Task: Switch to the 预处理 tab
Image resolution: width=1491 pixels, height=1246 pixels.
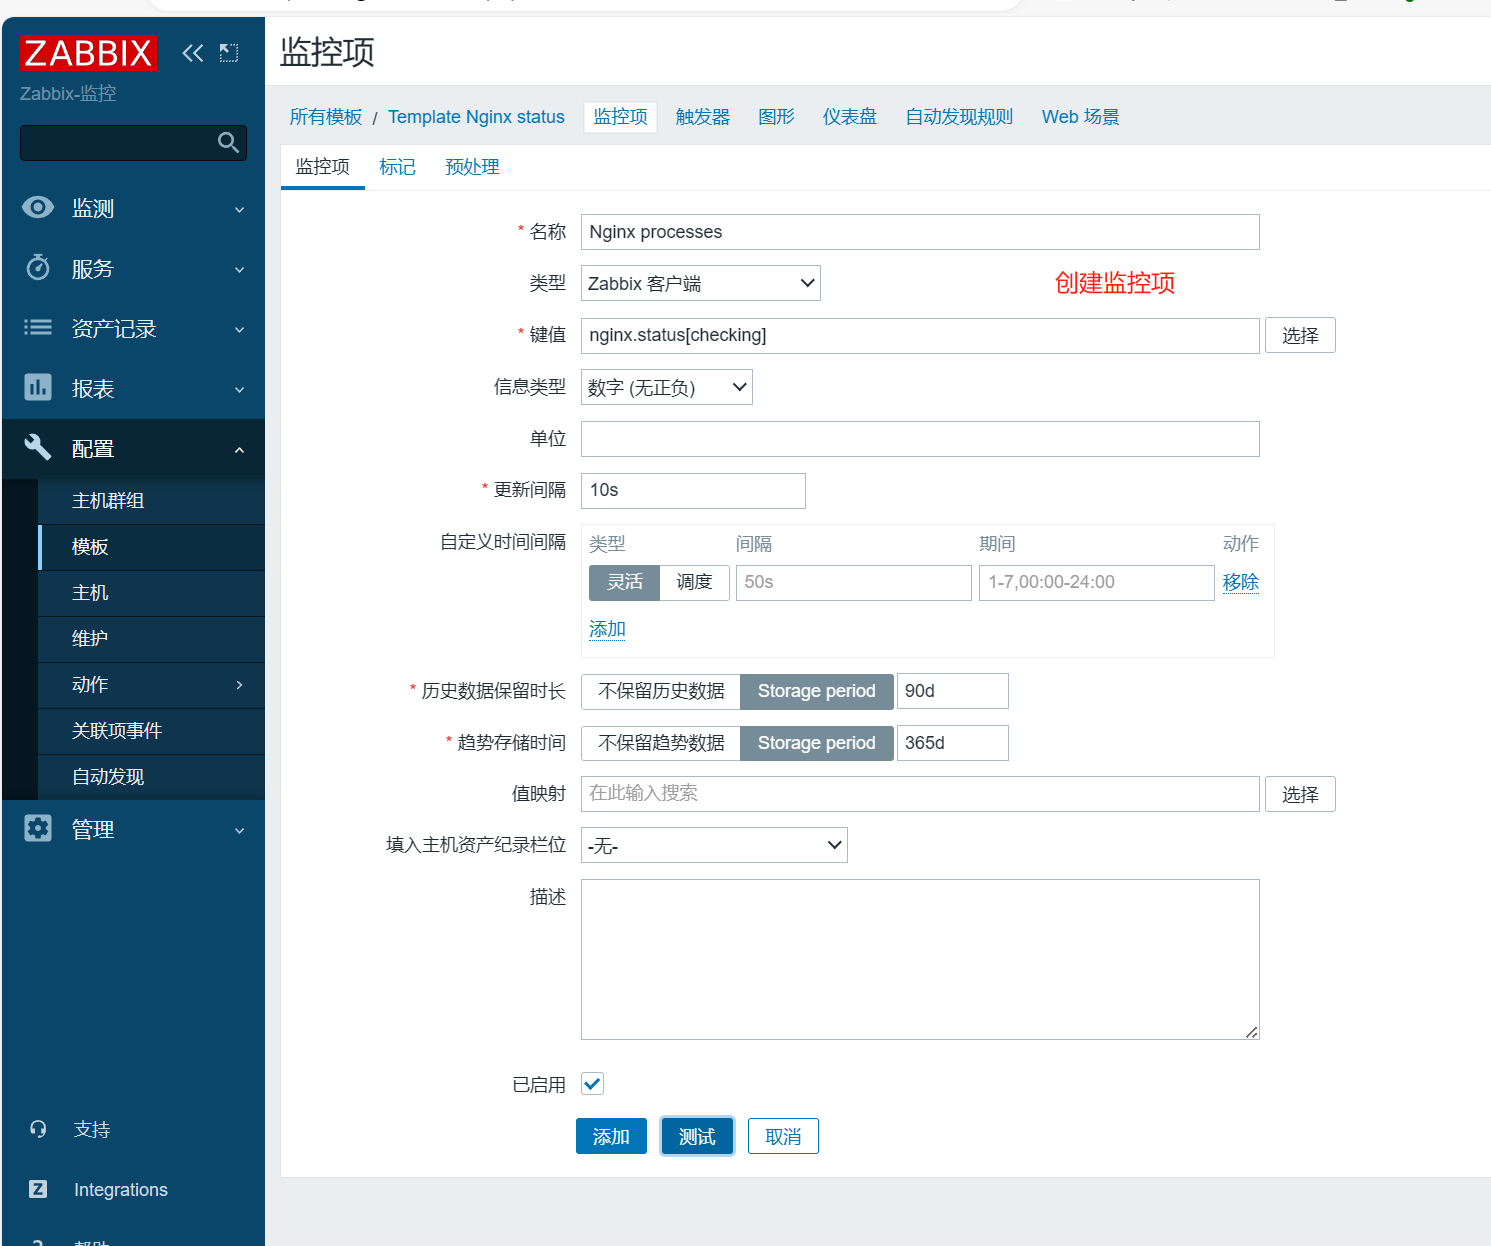Action: tap(472, 167)
